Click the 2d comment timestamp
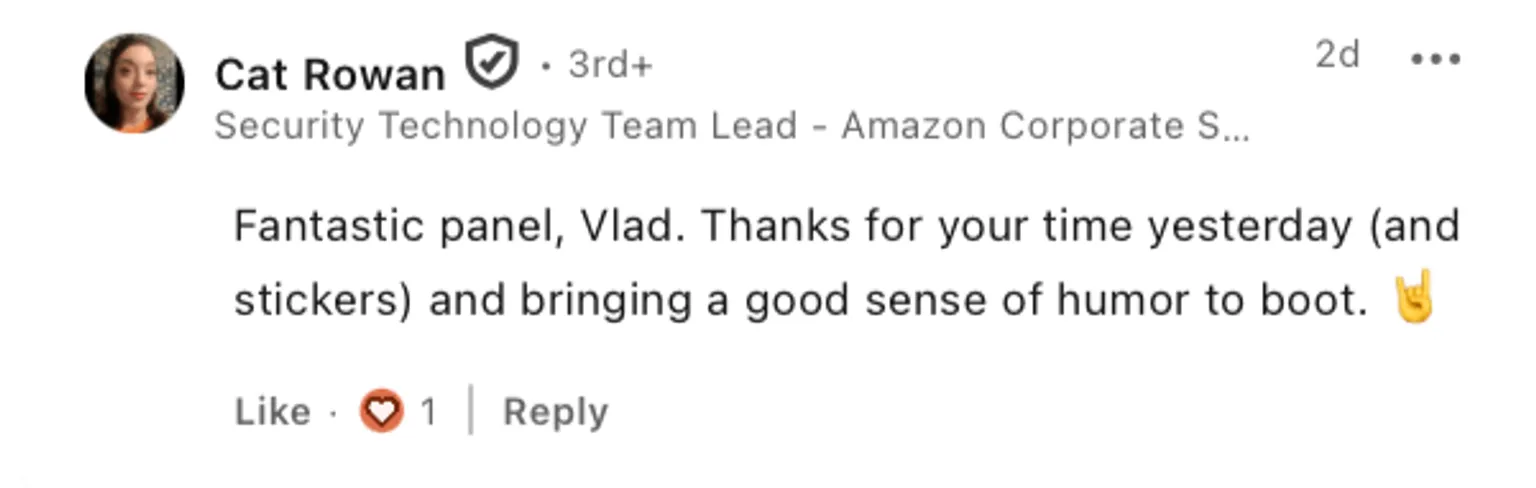1536x488 pixels. coord(1337,56)
